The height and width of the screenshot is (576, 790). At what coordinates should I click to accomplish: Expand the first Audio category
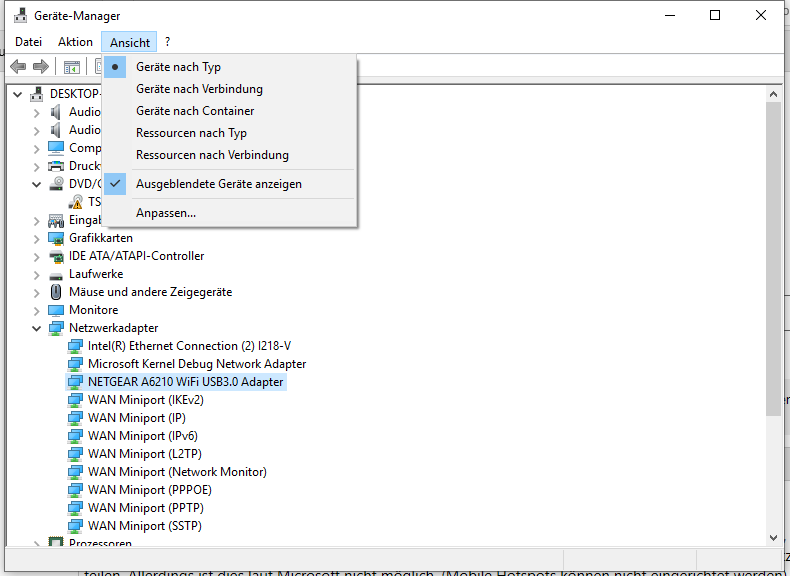(x=37, y=113)
